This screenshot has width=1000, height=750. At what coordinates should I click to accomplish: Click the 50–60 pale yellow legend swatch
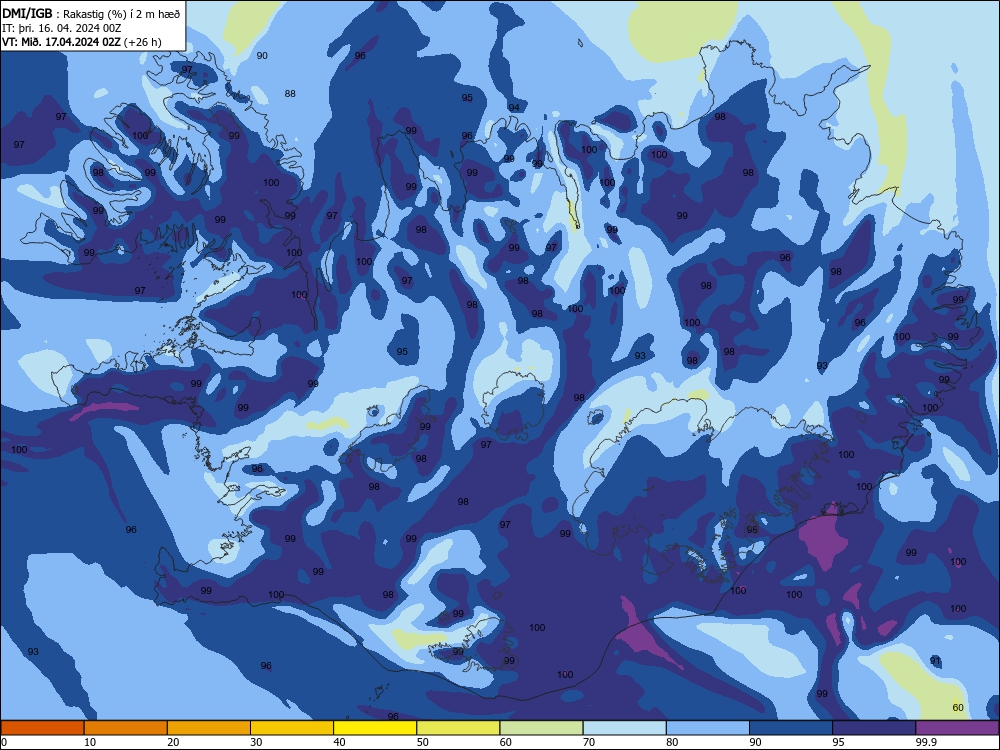pos(458,728)
